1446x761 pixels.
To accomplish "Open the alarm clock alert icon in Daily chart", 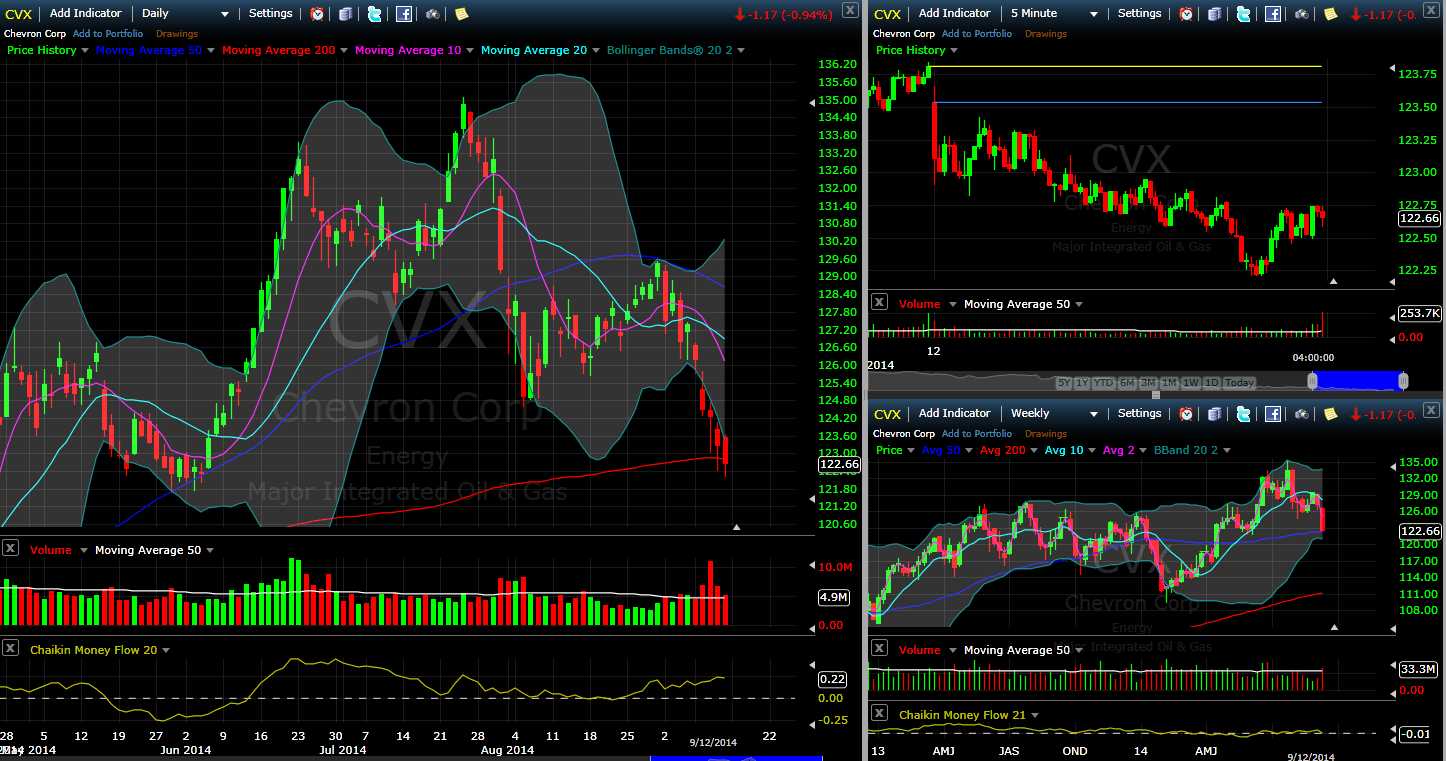I will (x=317, y=14).
